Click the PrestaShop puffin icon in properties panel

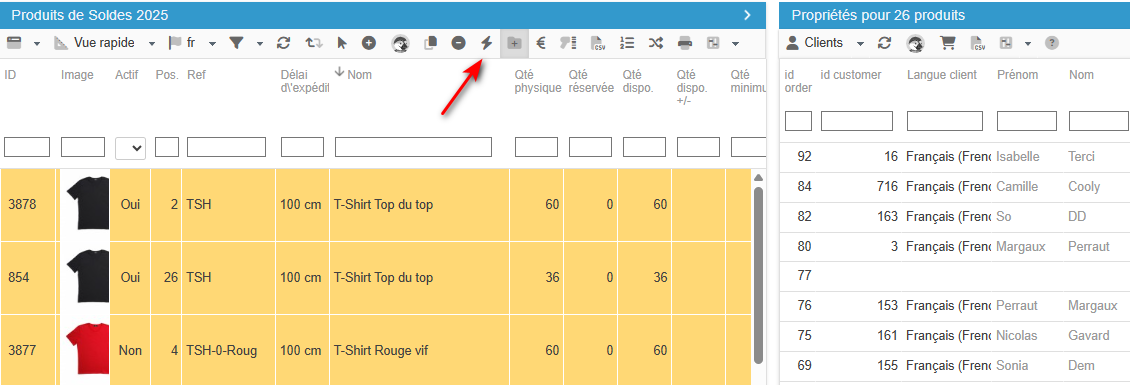coord(915,43)
